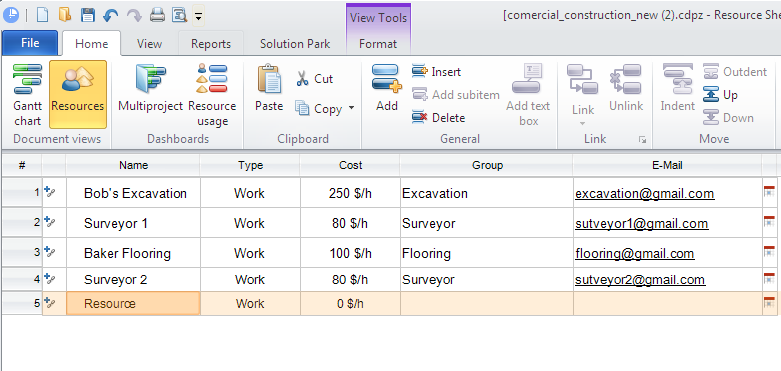Expand the quick access toolbar customize dropdown

pyautogui.click(x=198, y=16)
